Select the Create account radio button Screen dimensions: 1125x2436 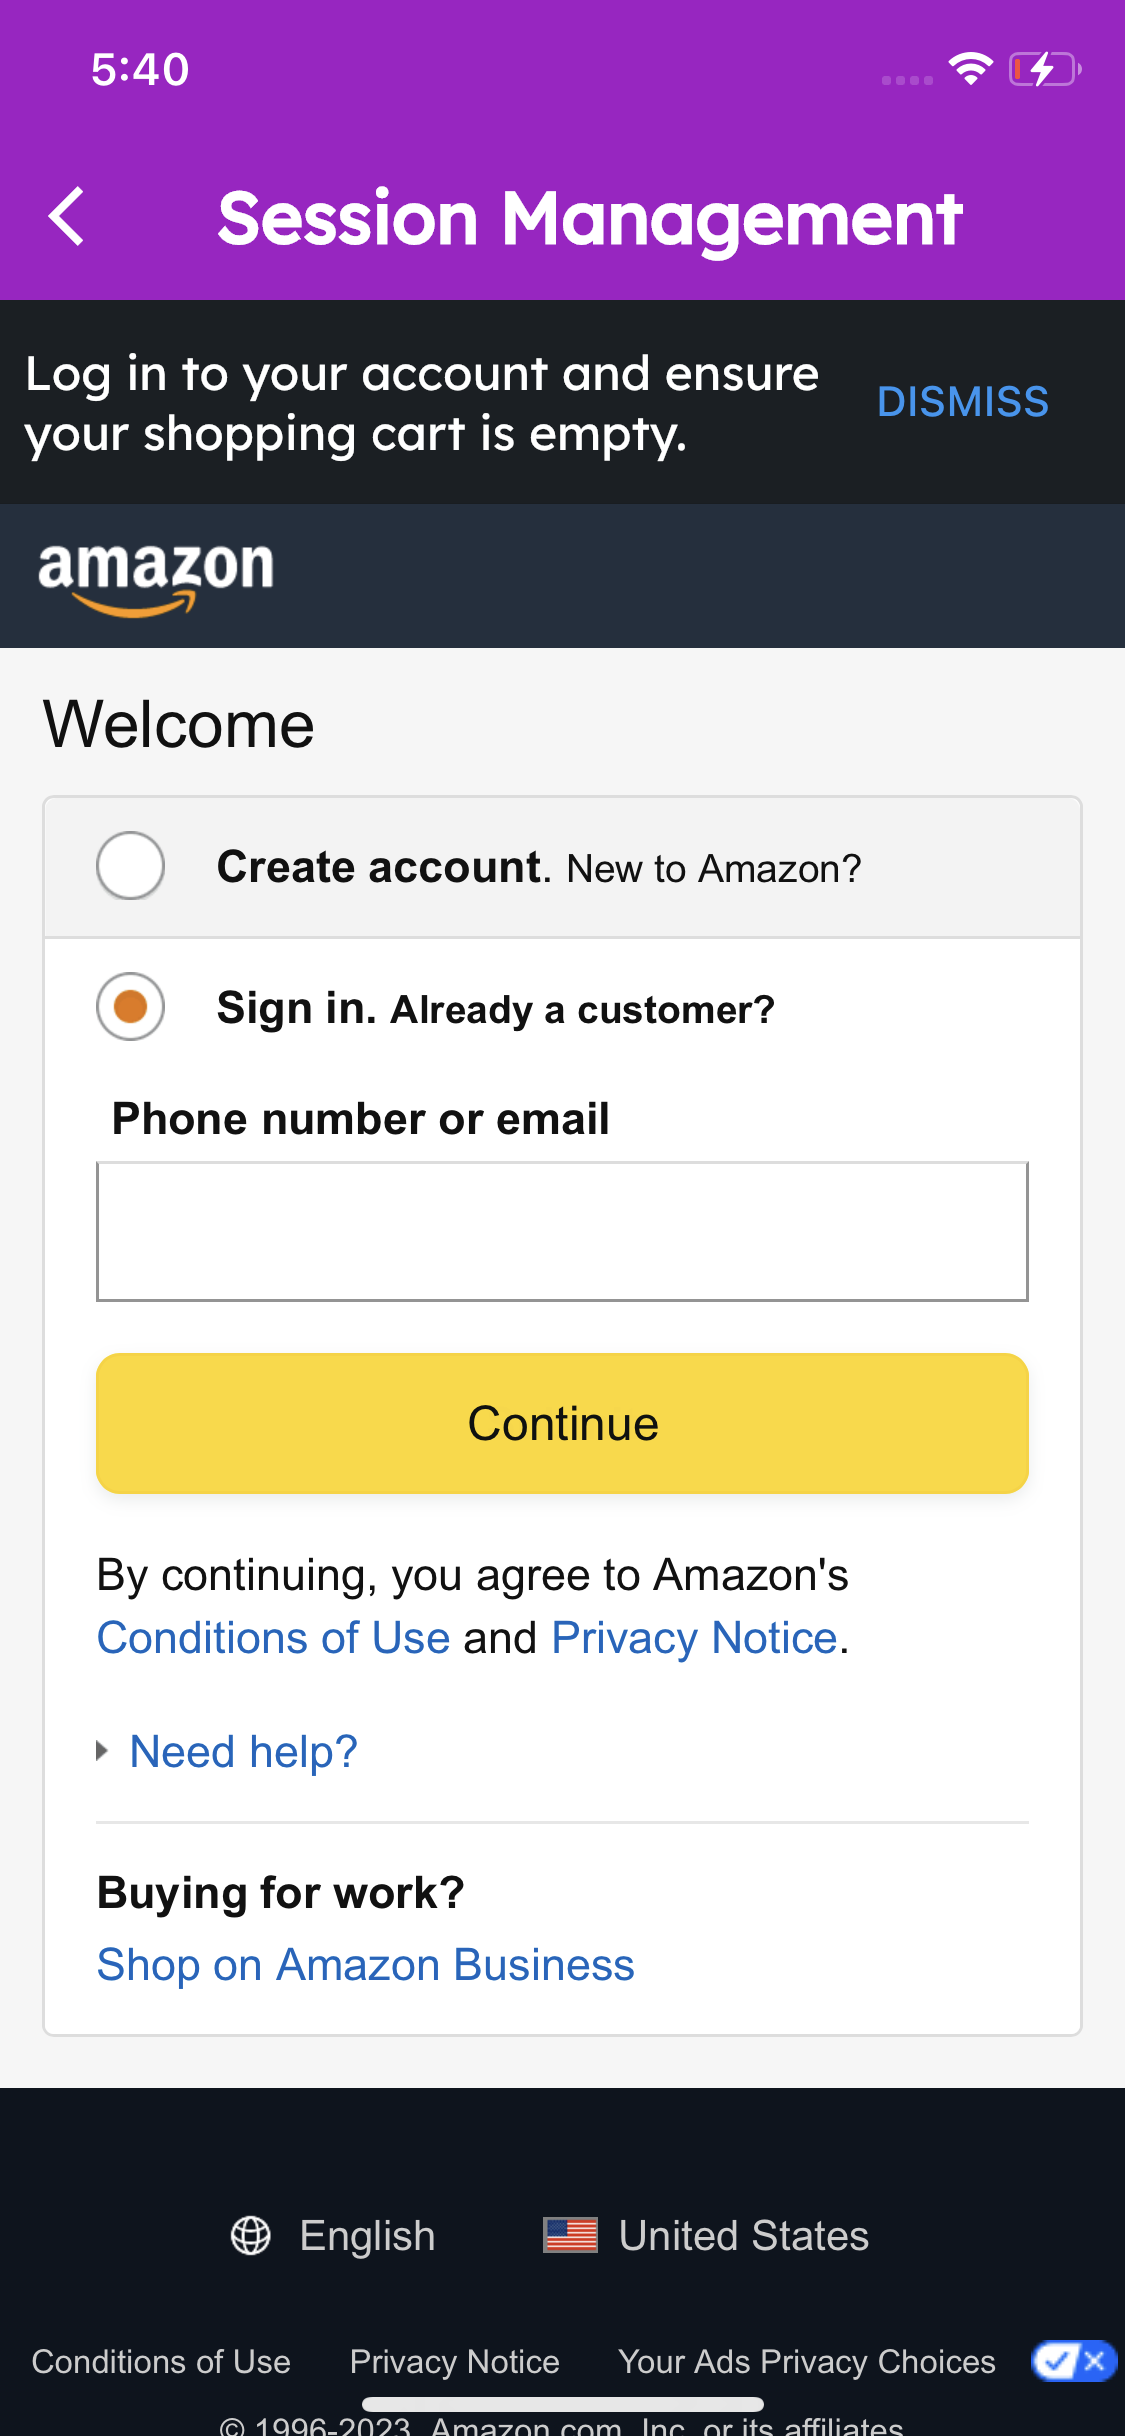pos(130,866)
